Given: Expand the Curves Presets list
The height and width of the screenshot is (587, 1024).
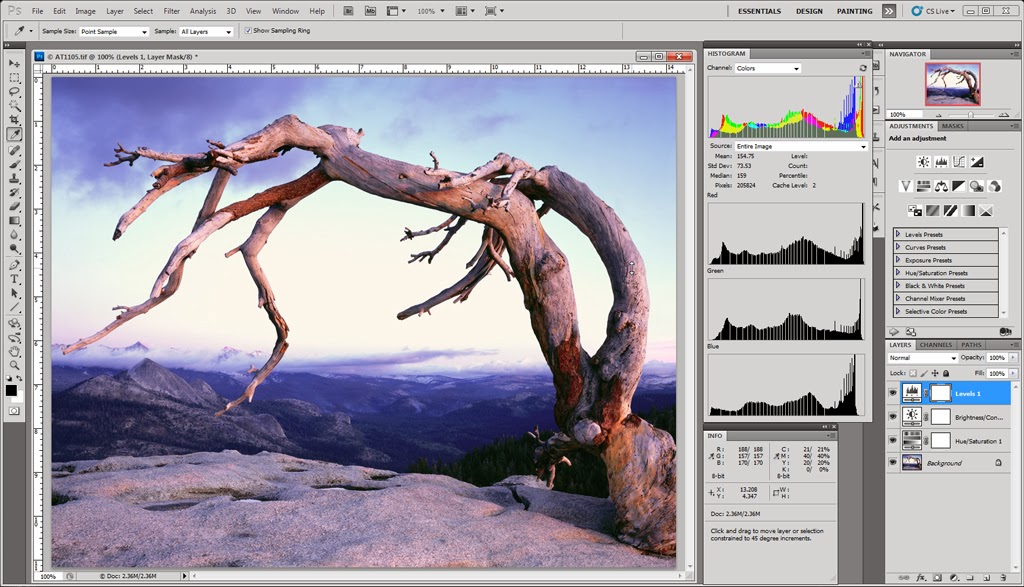Looking at the screenshot, I should coord(898,247).
